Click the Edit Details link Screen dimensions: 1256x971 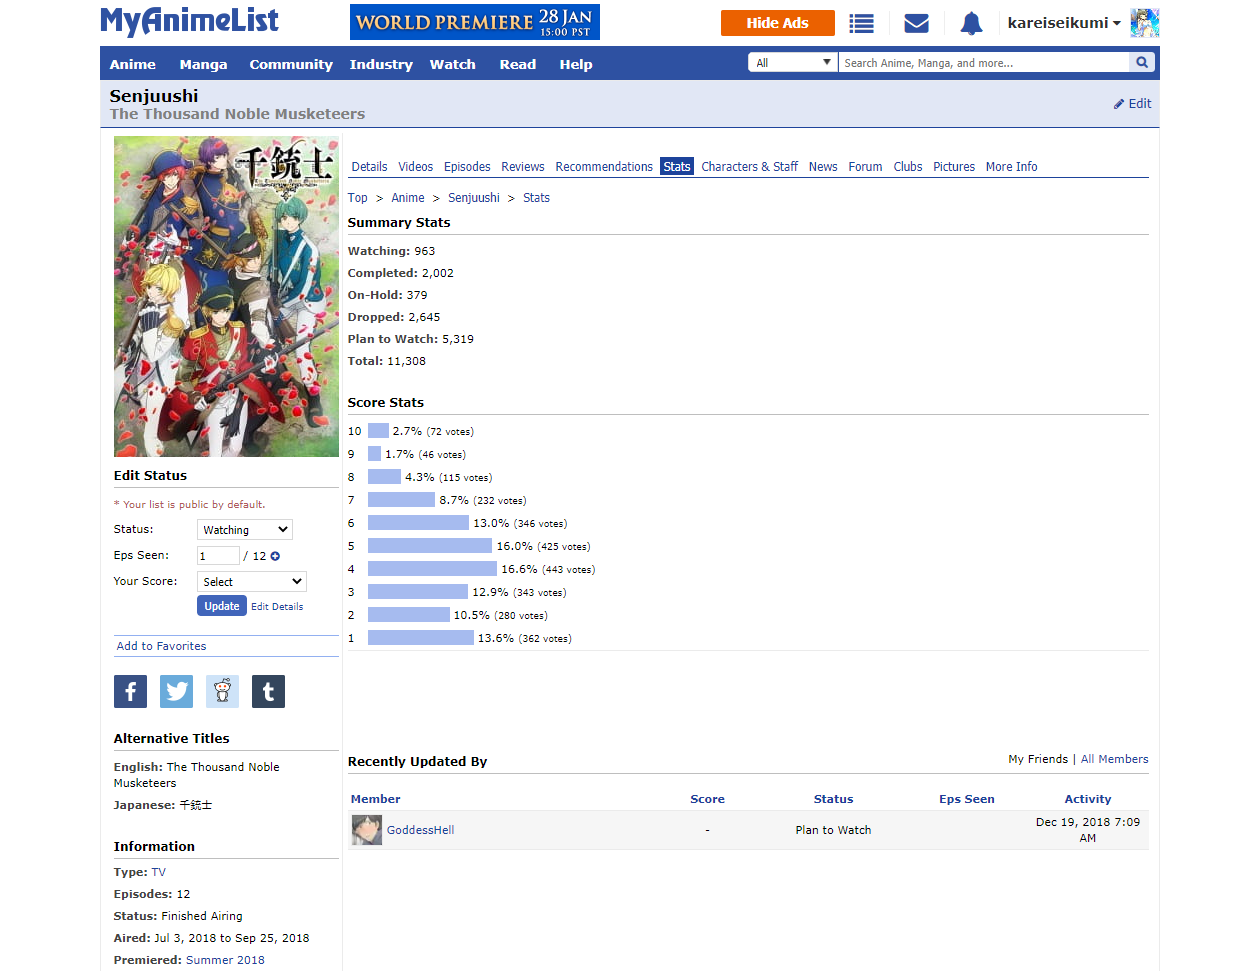tap(277, 607)
